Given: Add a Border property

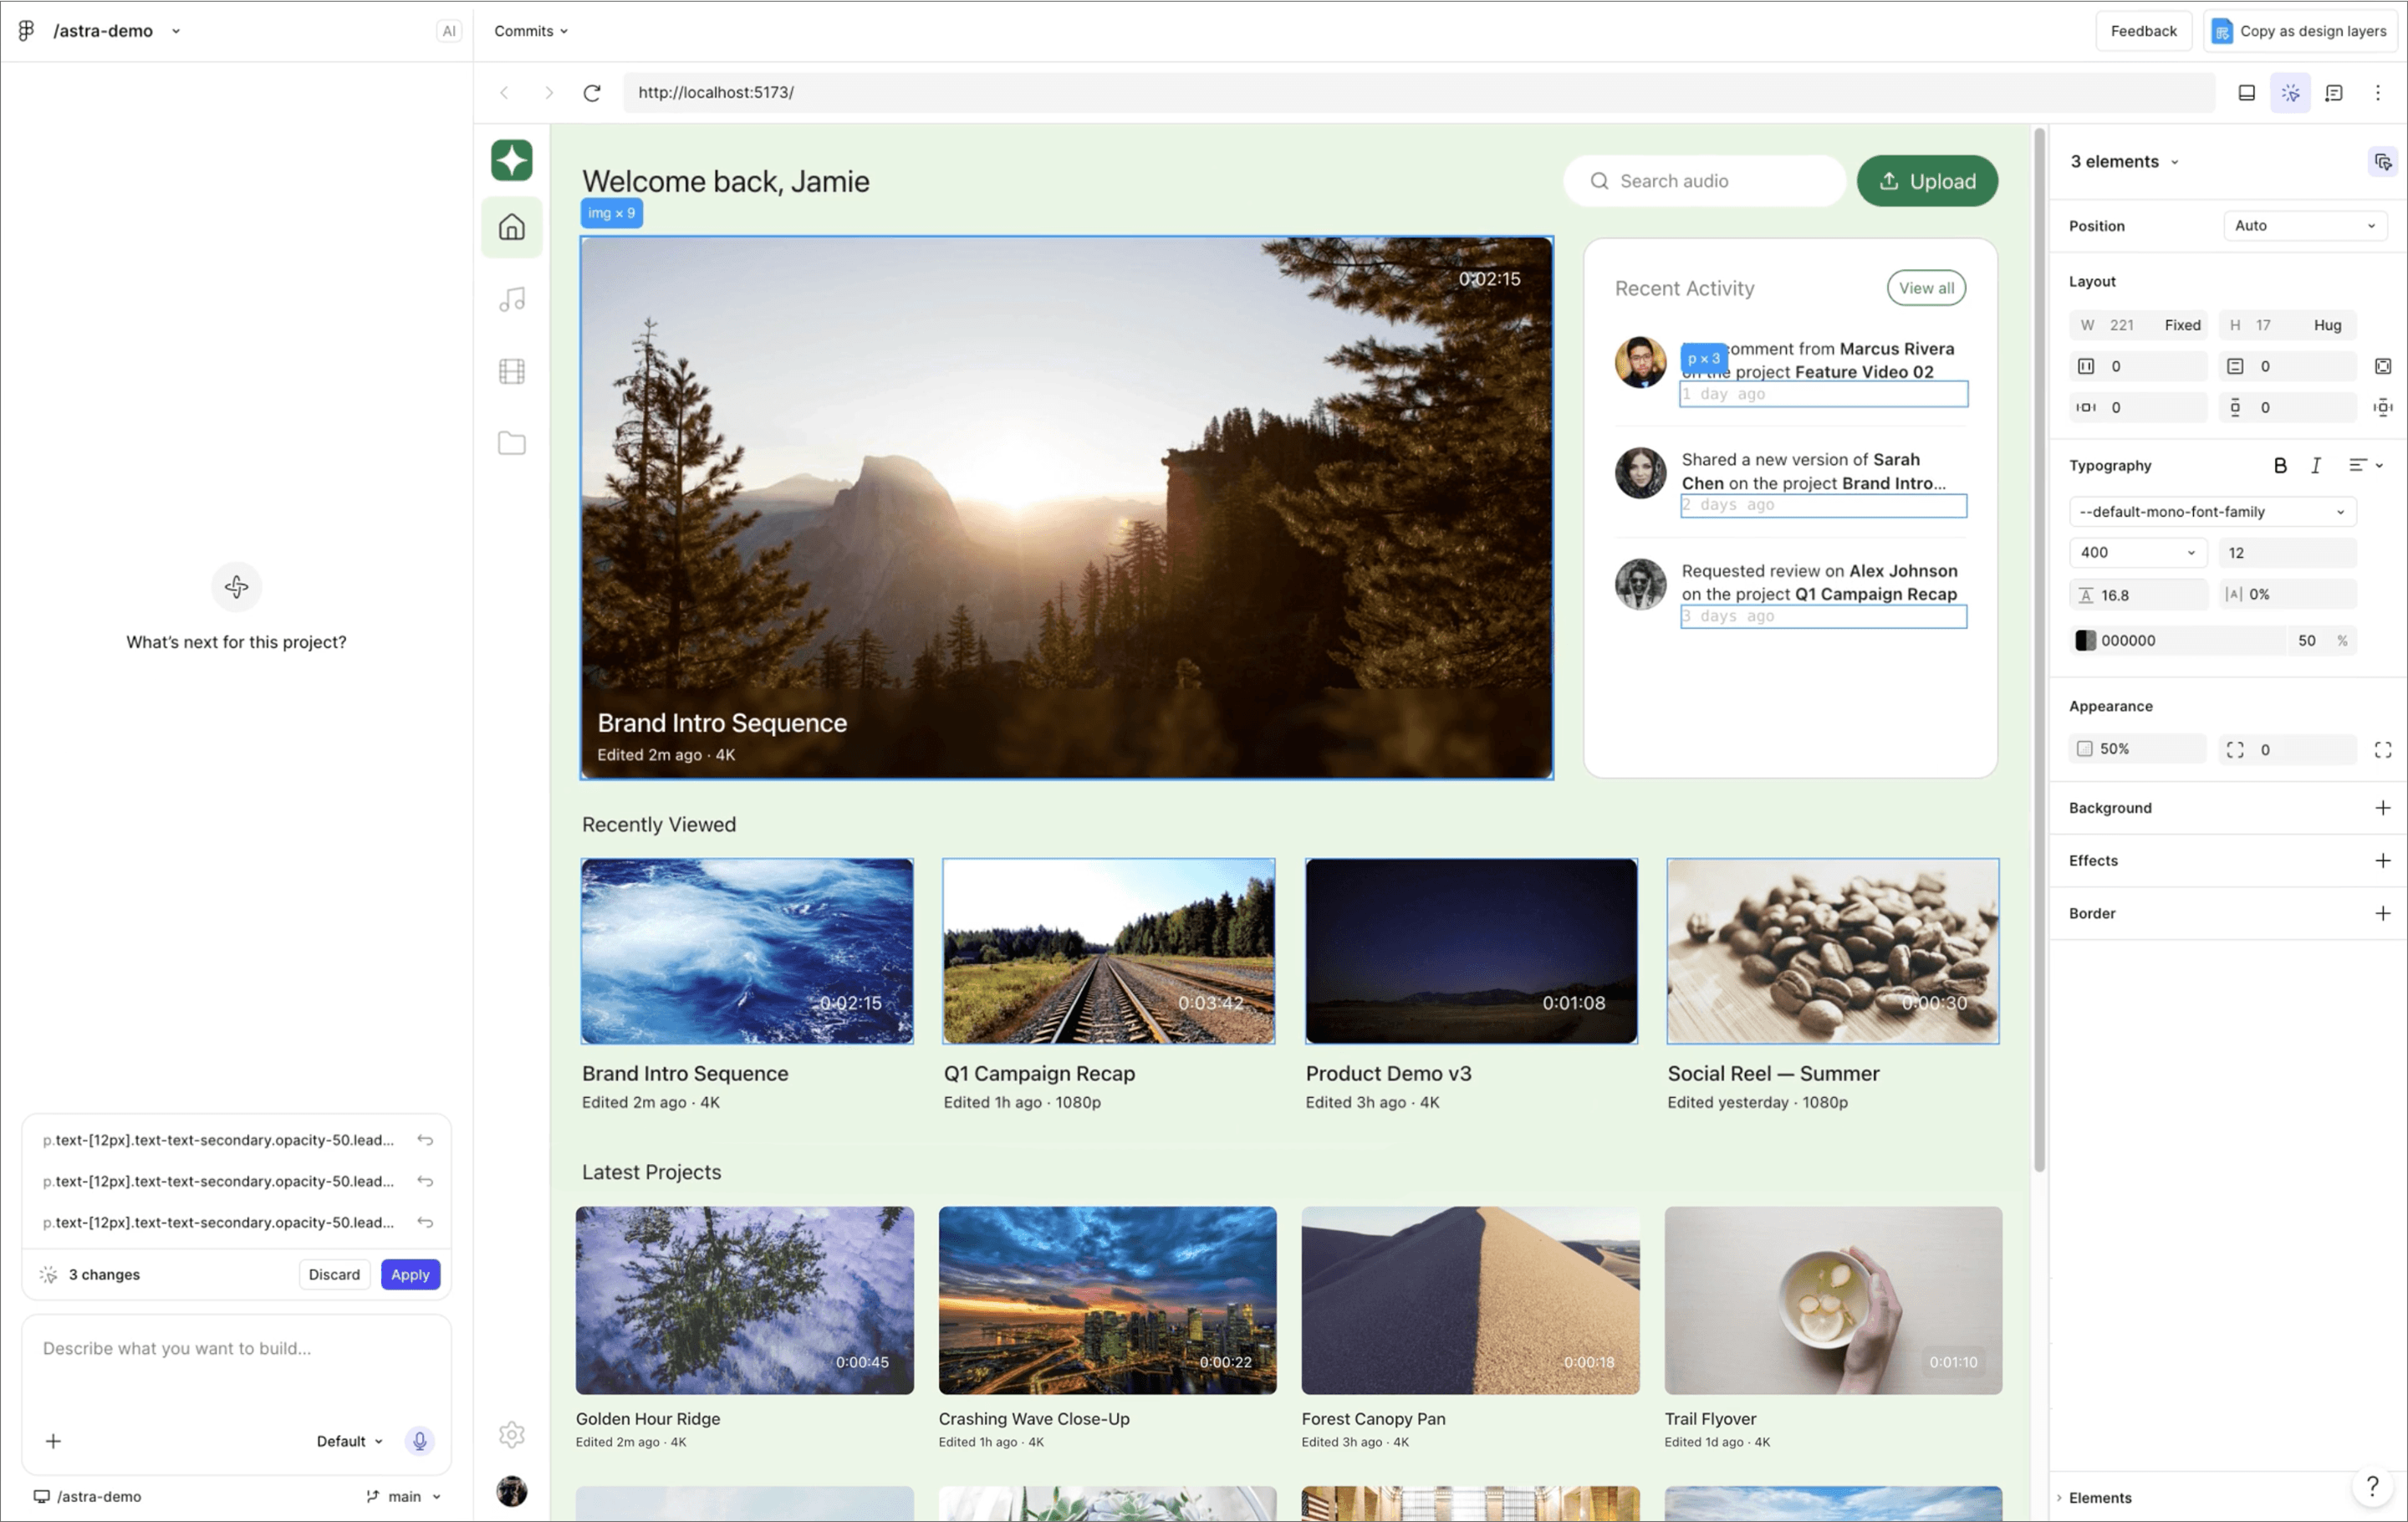Looking at the screenshot, I should click(2383, 914).
